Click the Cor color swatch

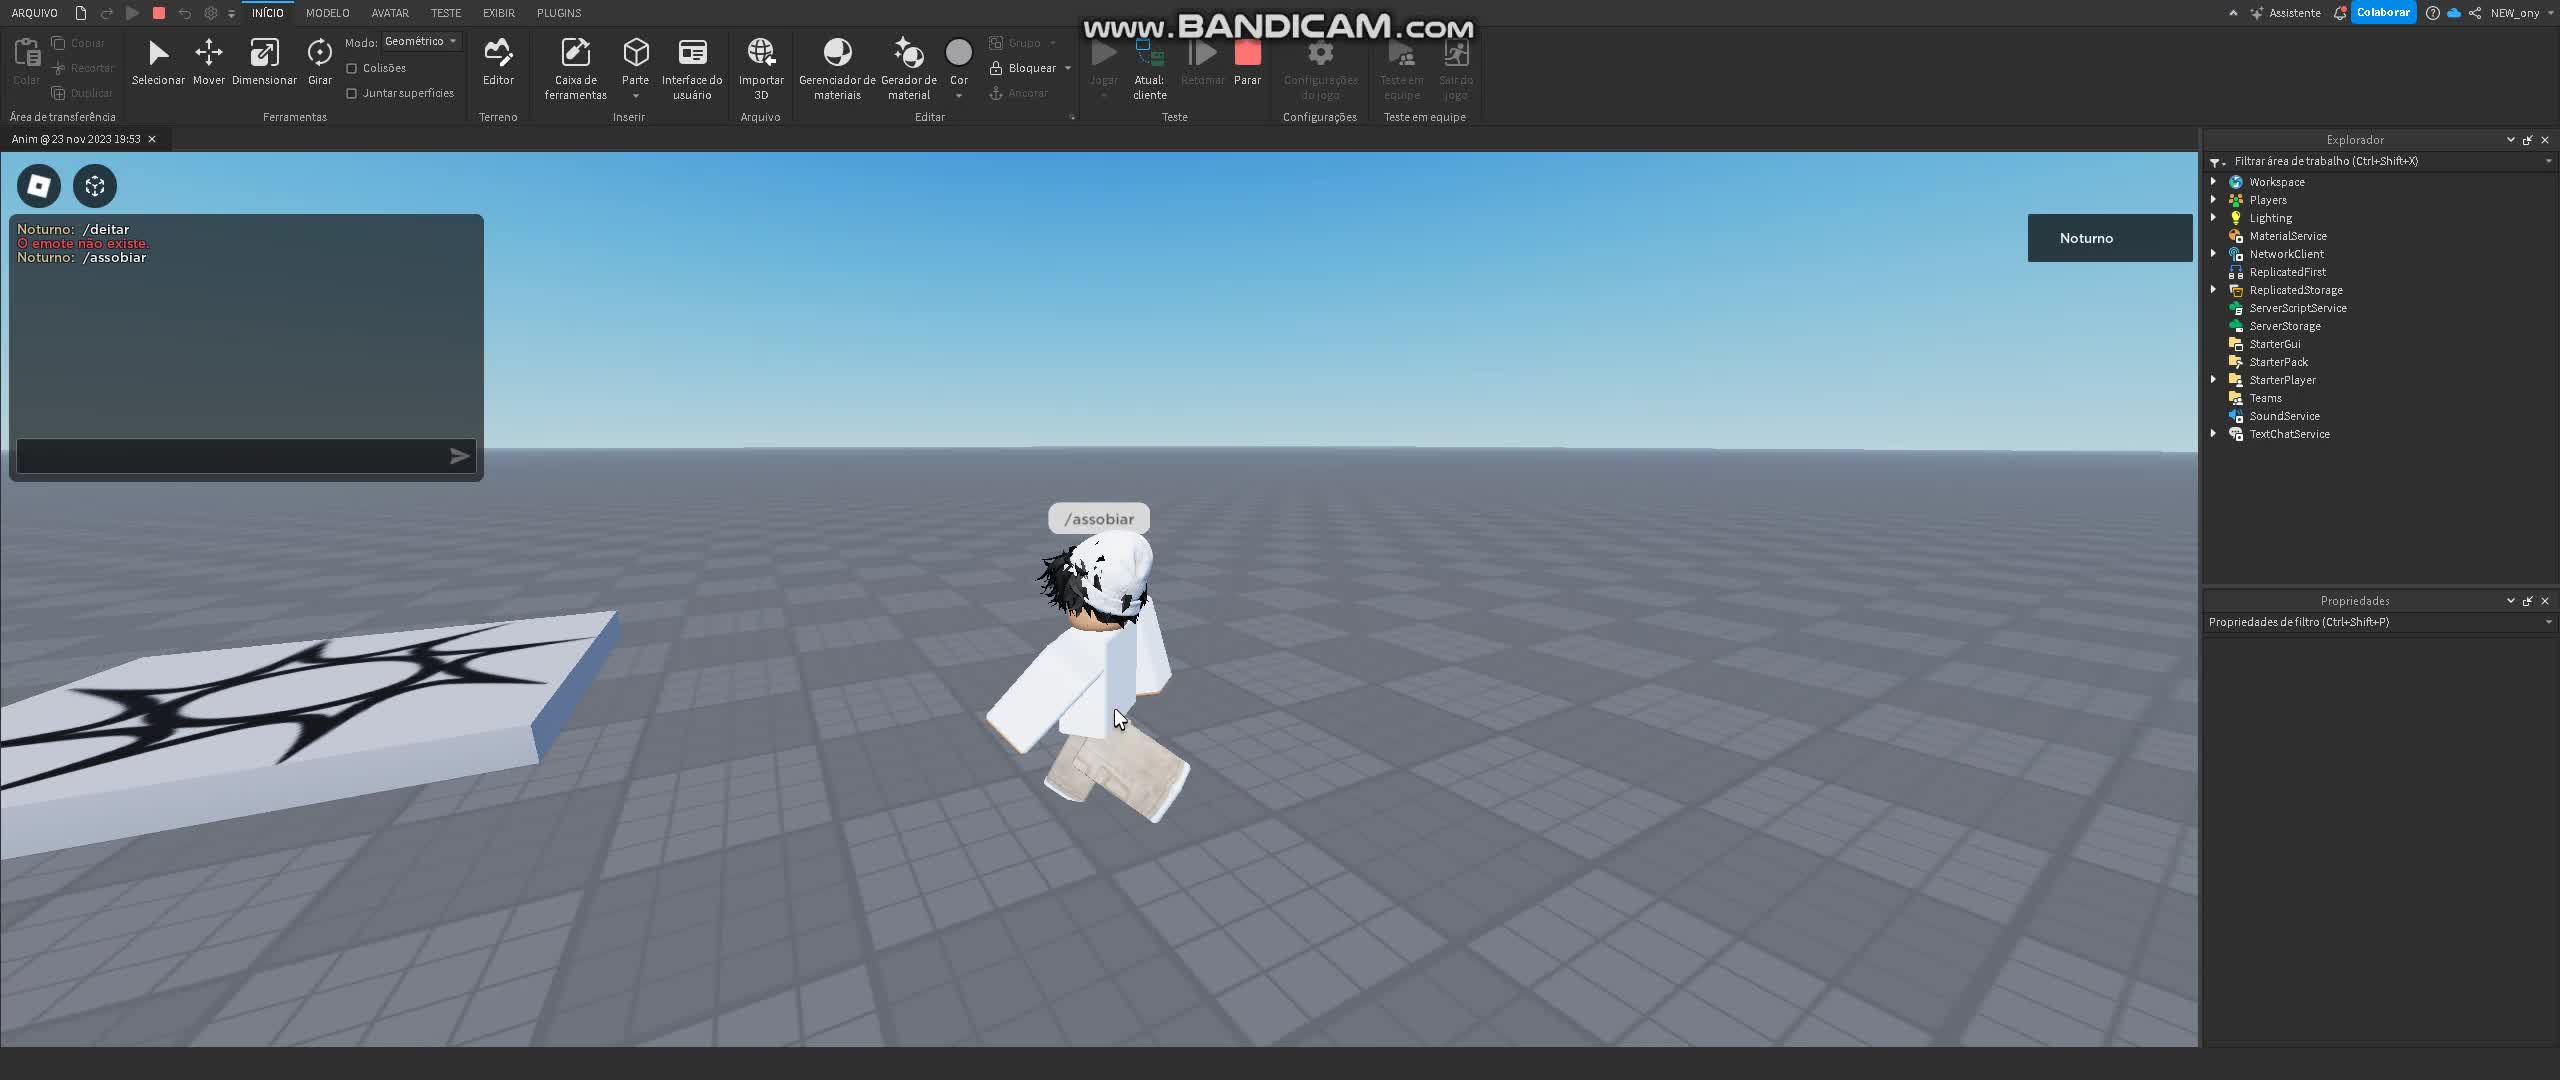[958, 53]
